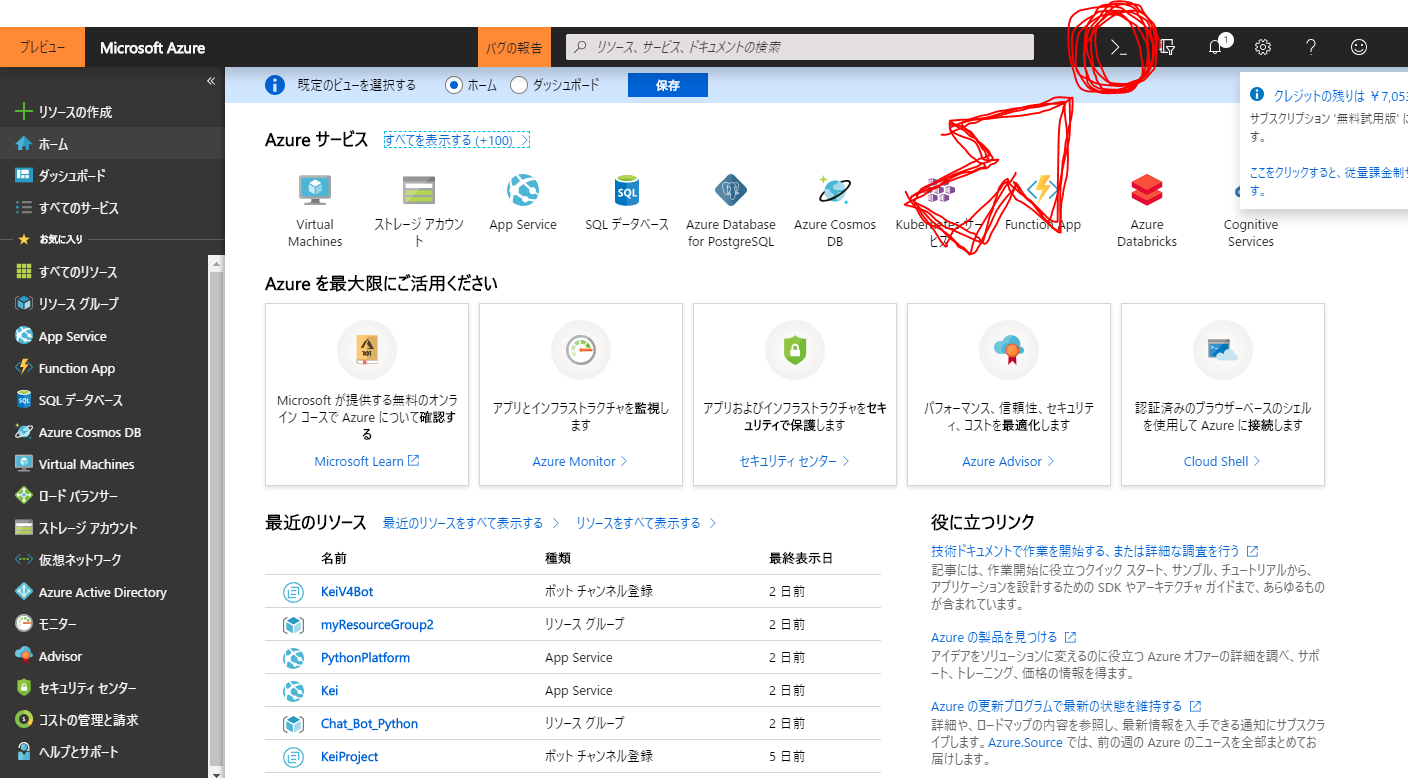Select the ダッシュボード radio button
Image resolution: width=1408 pixels, height=778 pixels.
[519, 85]
